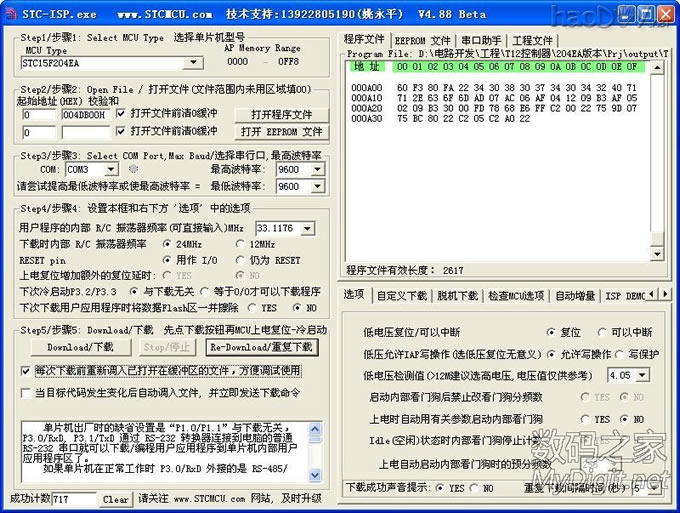The width and height of the screenshot is (680, 513).
Task: Enable auto-download when target code changes
Action: [x=26, y=393]
